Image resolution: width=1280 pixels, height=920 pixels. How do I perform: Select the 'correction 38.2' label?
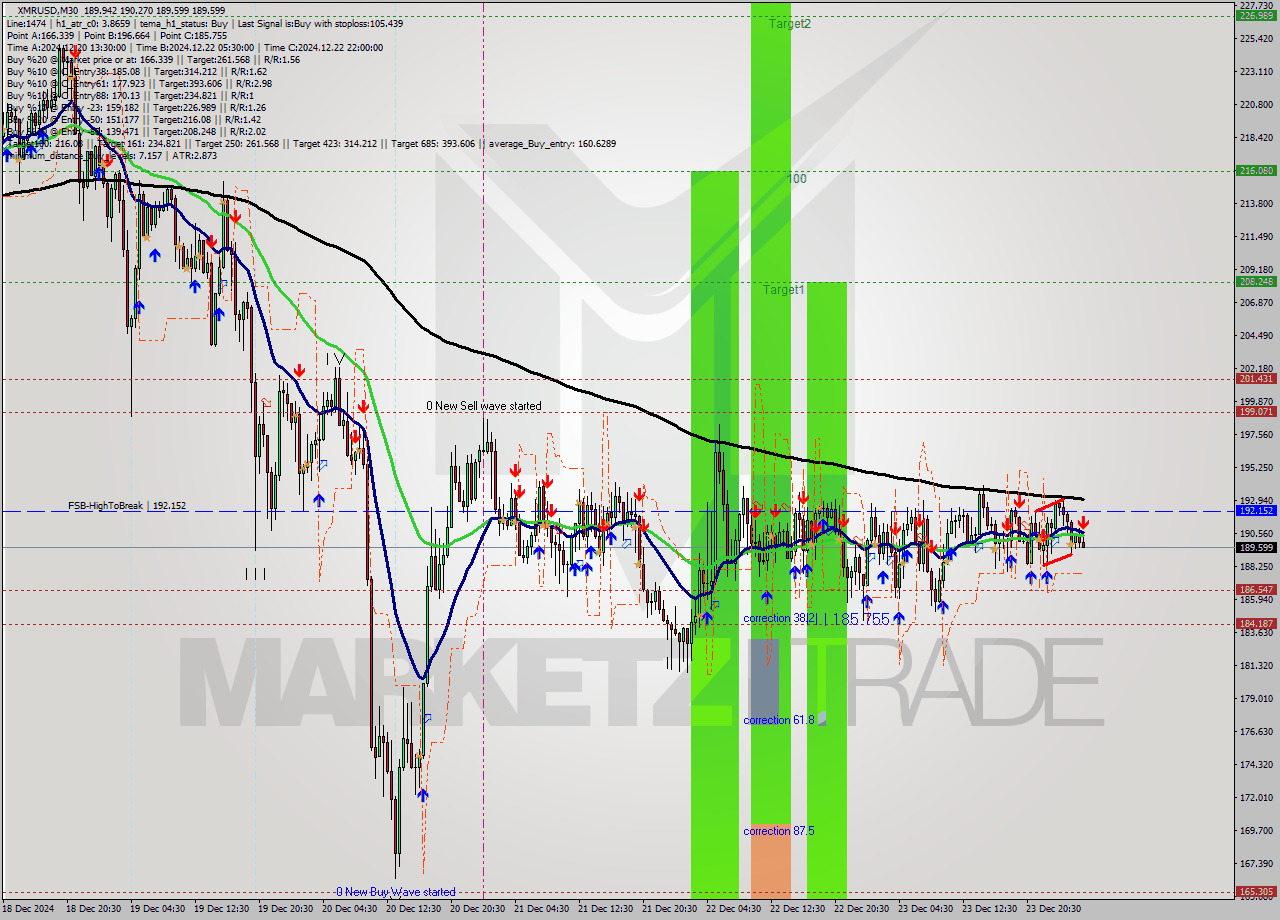pos(780,618)
